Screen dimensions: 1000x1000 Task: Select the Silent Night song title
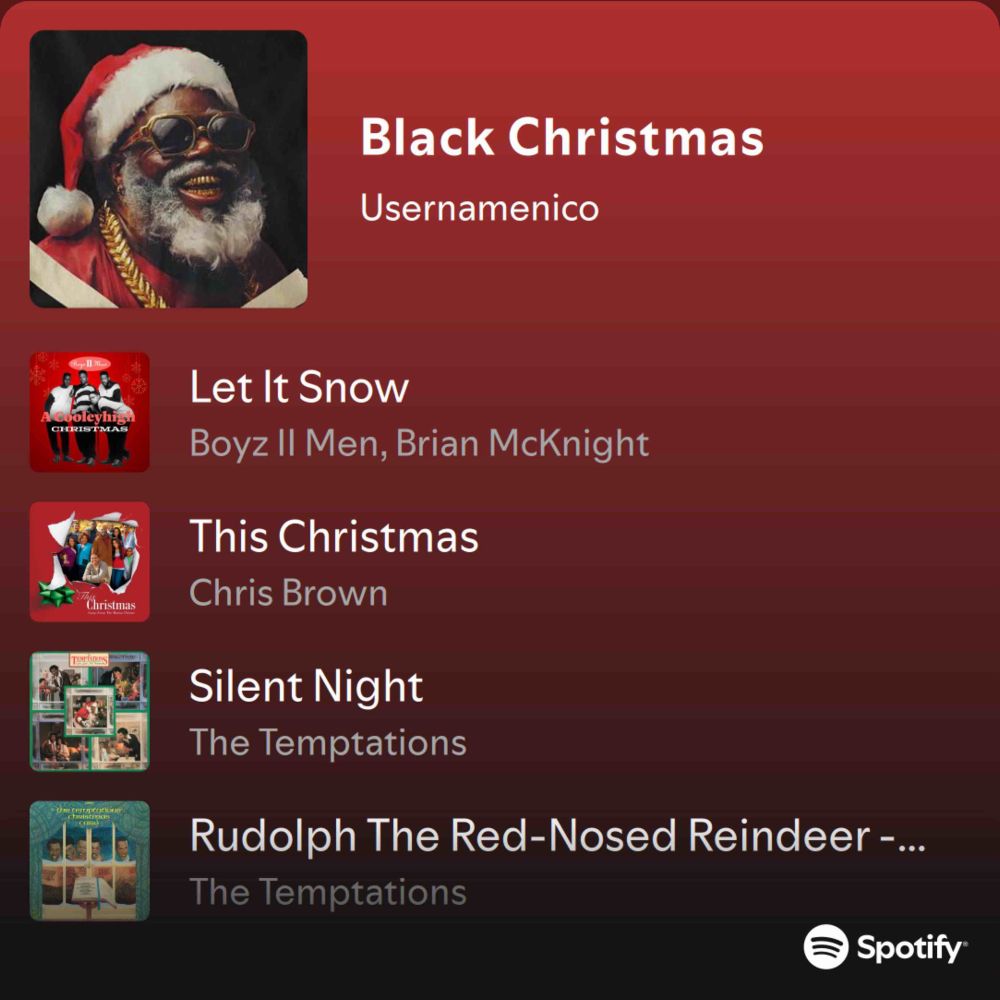tap(306, 686)
